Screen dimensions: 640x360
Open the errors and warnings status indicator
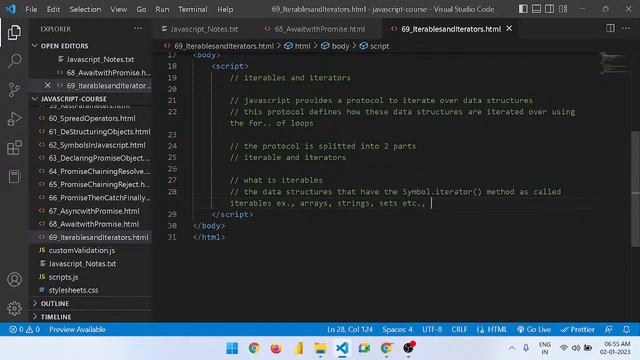click(x=24, y=329)
